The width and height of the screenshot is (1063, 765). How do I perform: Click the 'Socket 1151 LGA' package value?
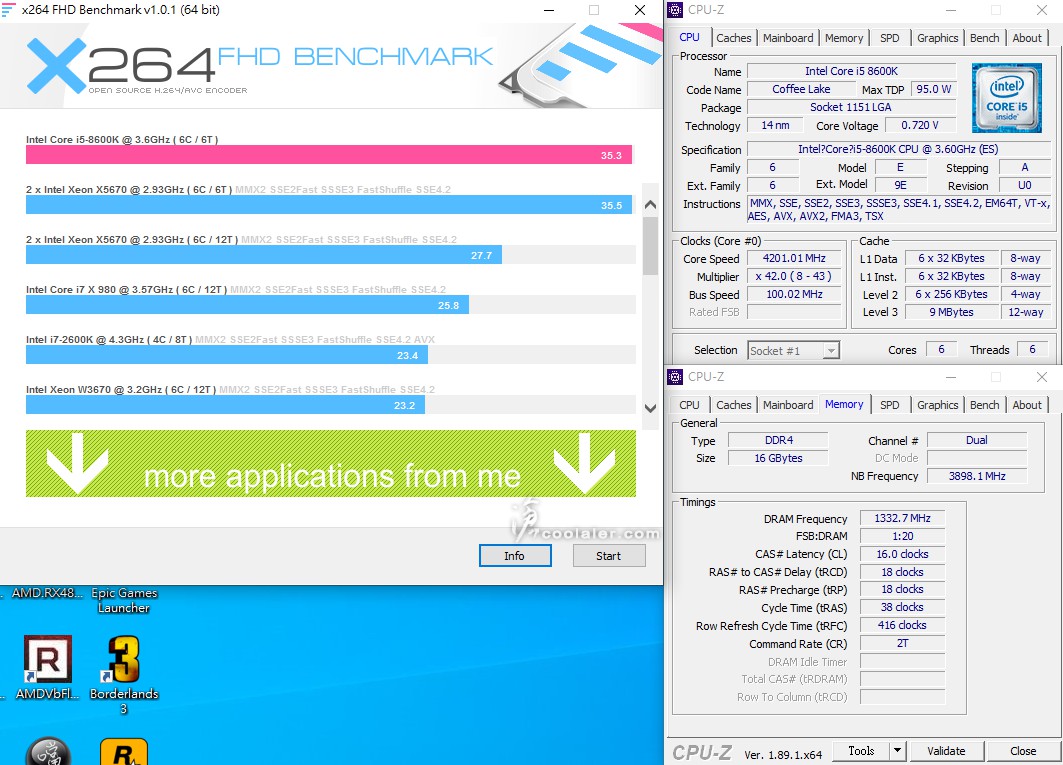[851, 107]
